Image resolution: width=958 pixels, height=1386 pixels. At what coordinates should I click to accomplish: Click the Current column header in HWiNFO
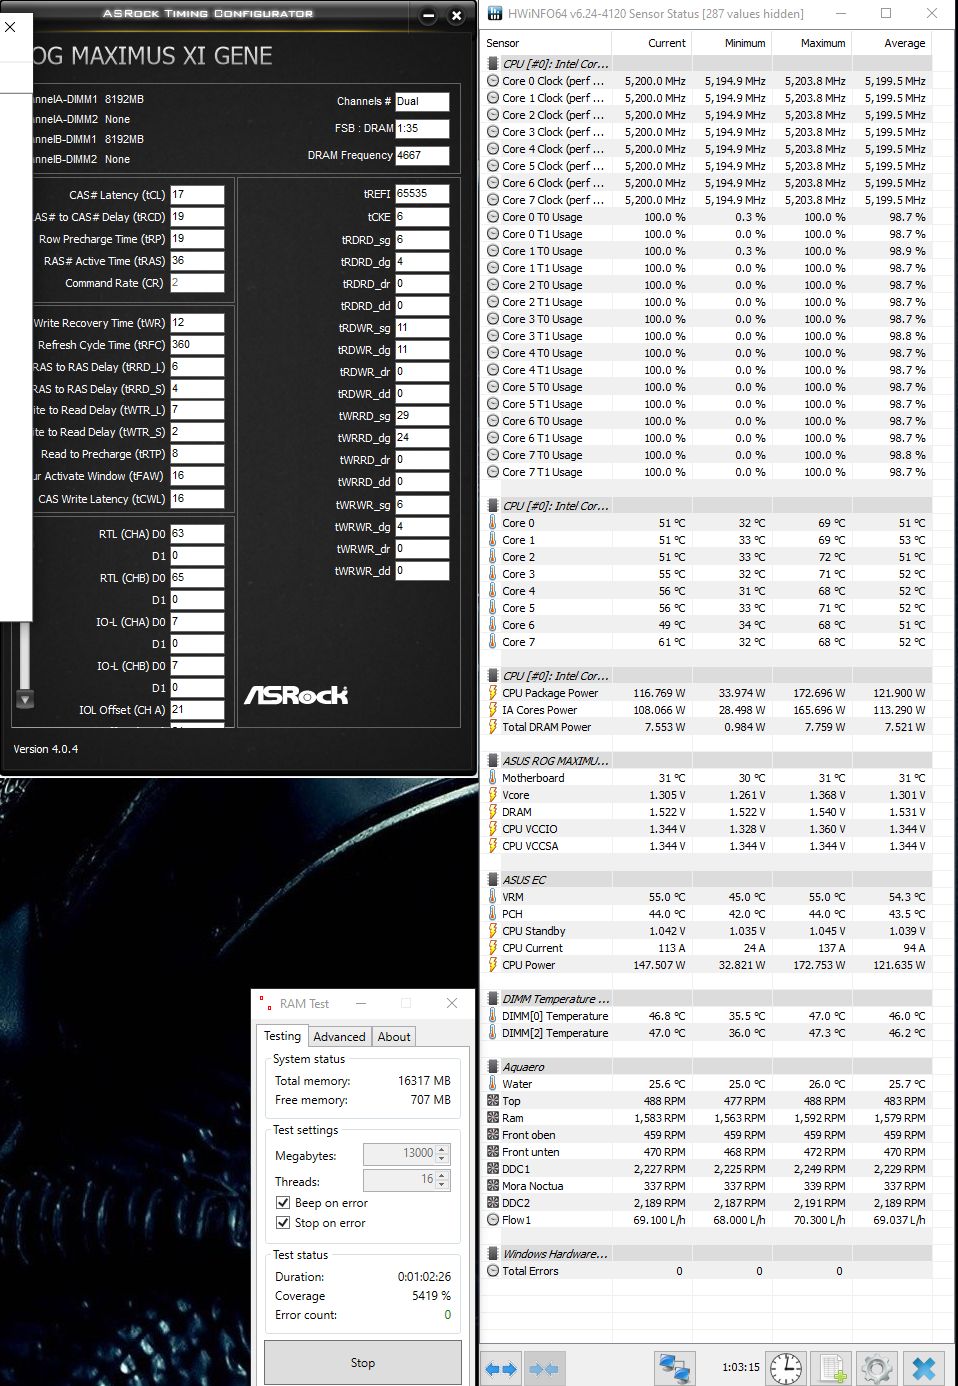[x=650, y=43]
